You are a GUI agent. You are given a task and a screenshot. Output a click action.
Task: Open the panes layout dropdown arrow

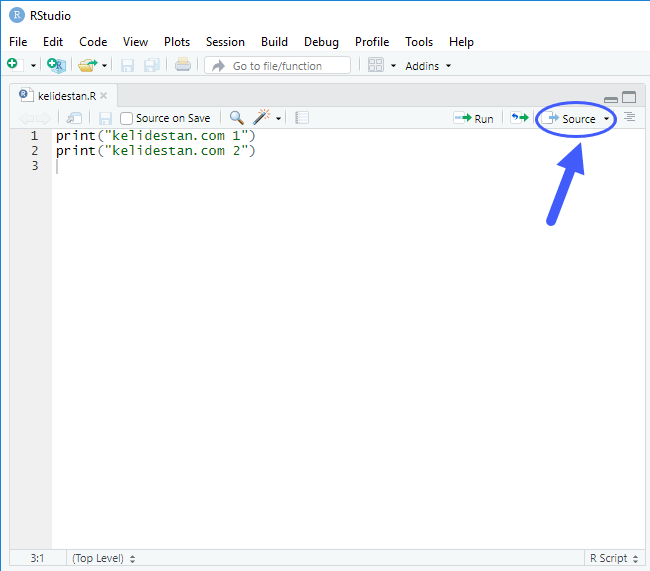[x=393, y=66]
